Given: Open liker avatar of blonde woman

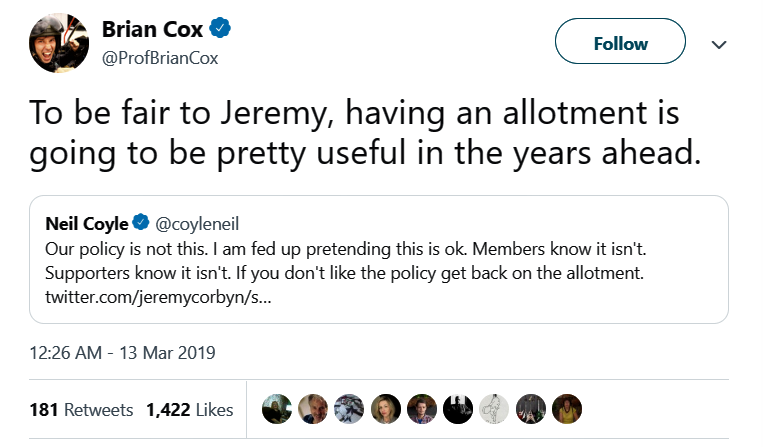Looking at the screenshot, I should click(x=385, y=408).
